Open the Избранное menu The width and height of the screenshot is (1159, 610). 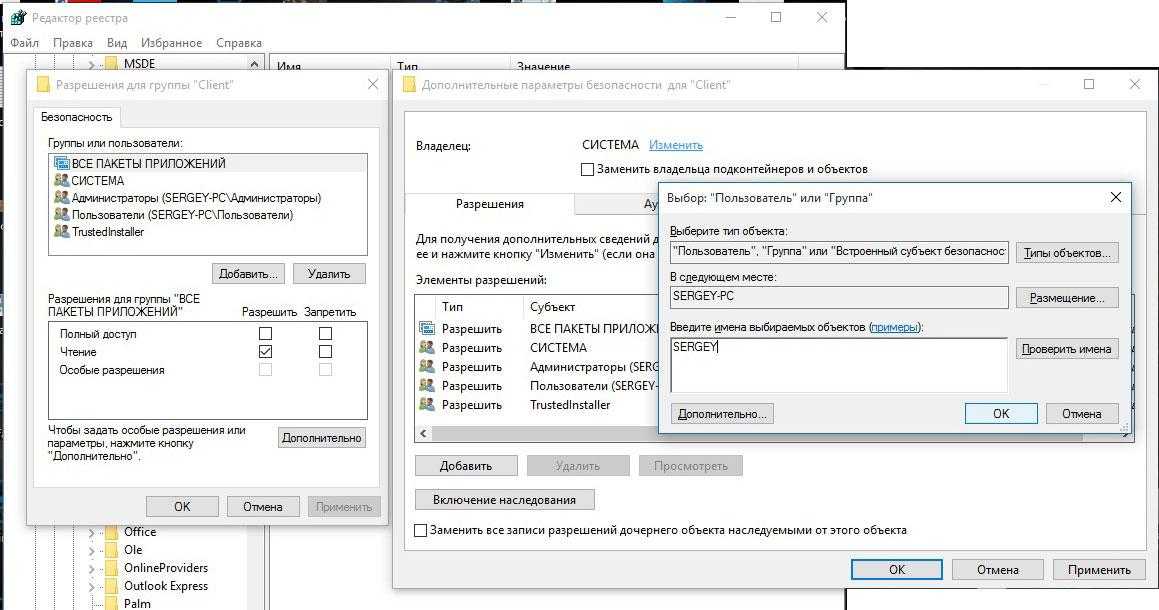(171, 43)
